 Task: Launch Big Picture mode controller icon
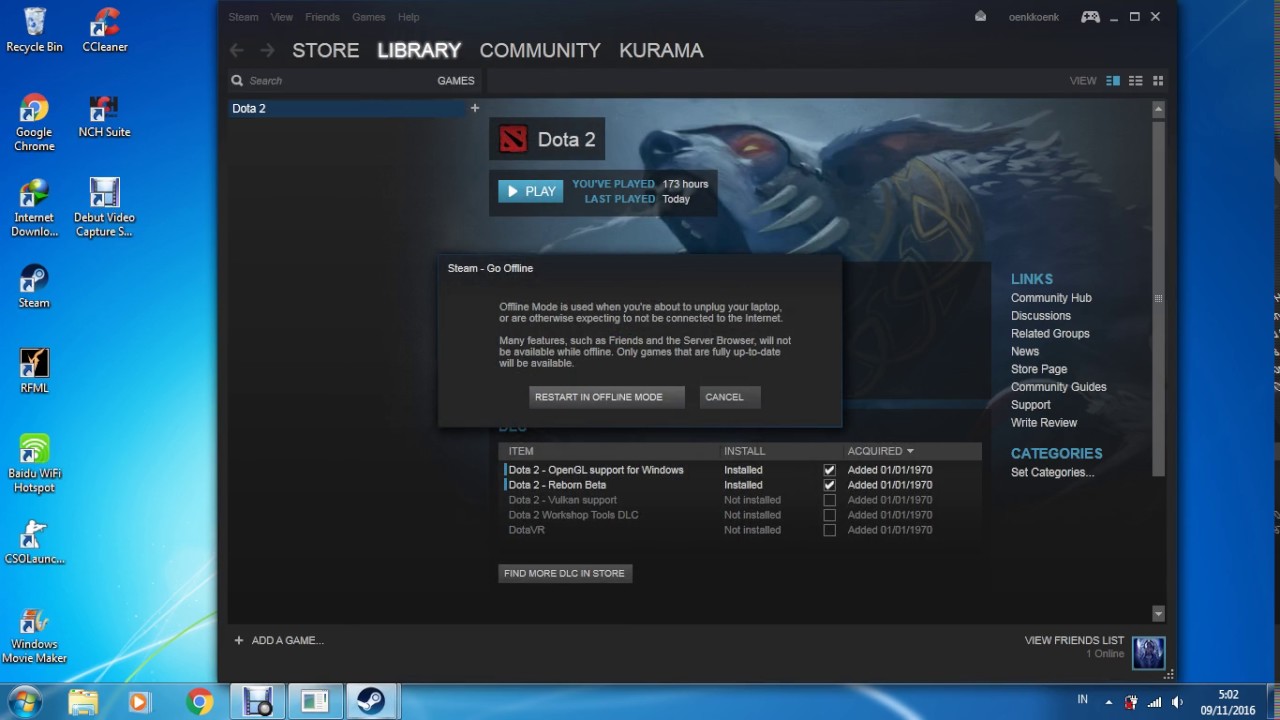tap(1090, 17)
